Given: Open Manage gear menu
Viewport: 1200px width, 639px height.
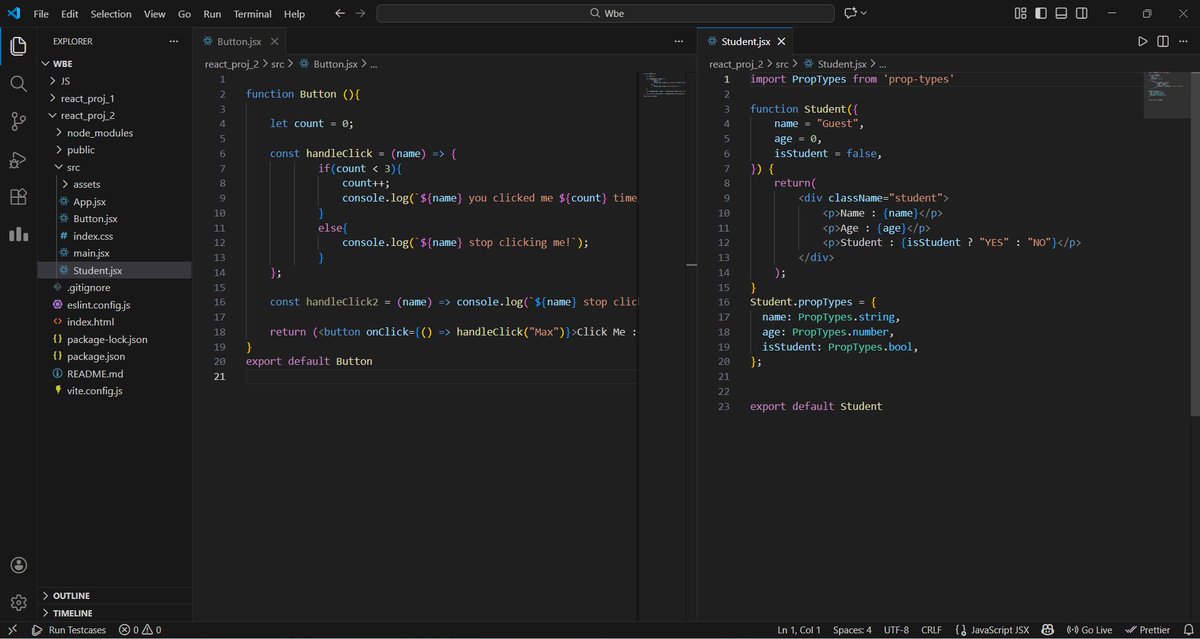Looking at the screenshot, I should (18, 603).
